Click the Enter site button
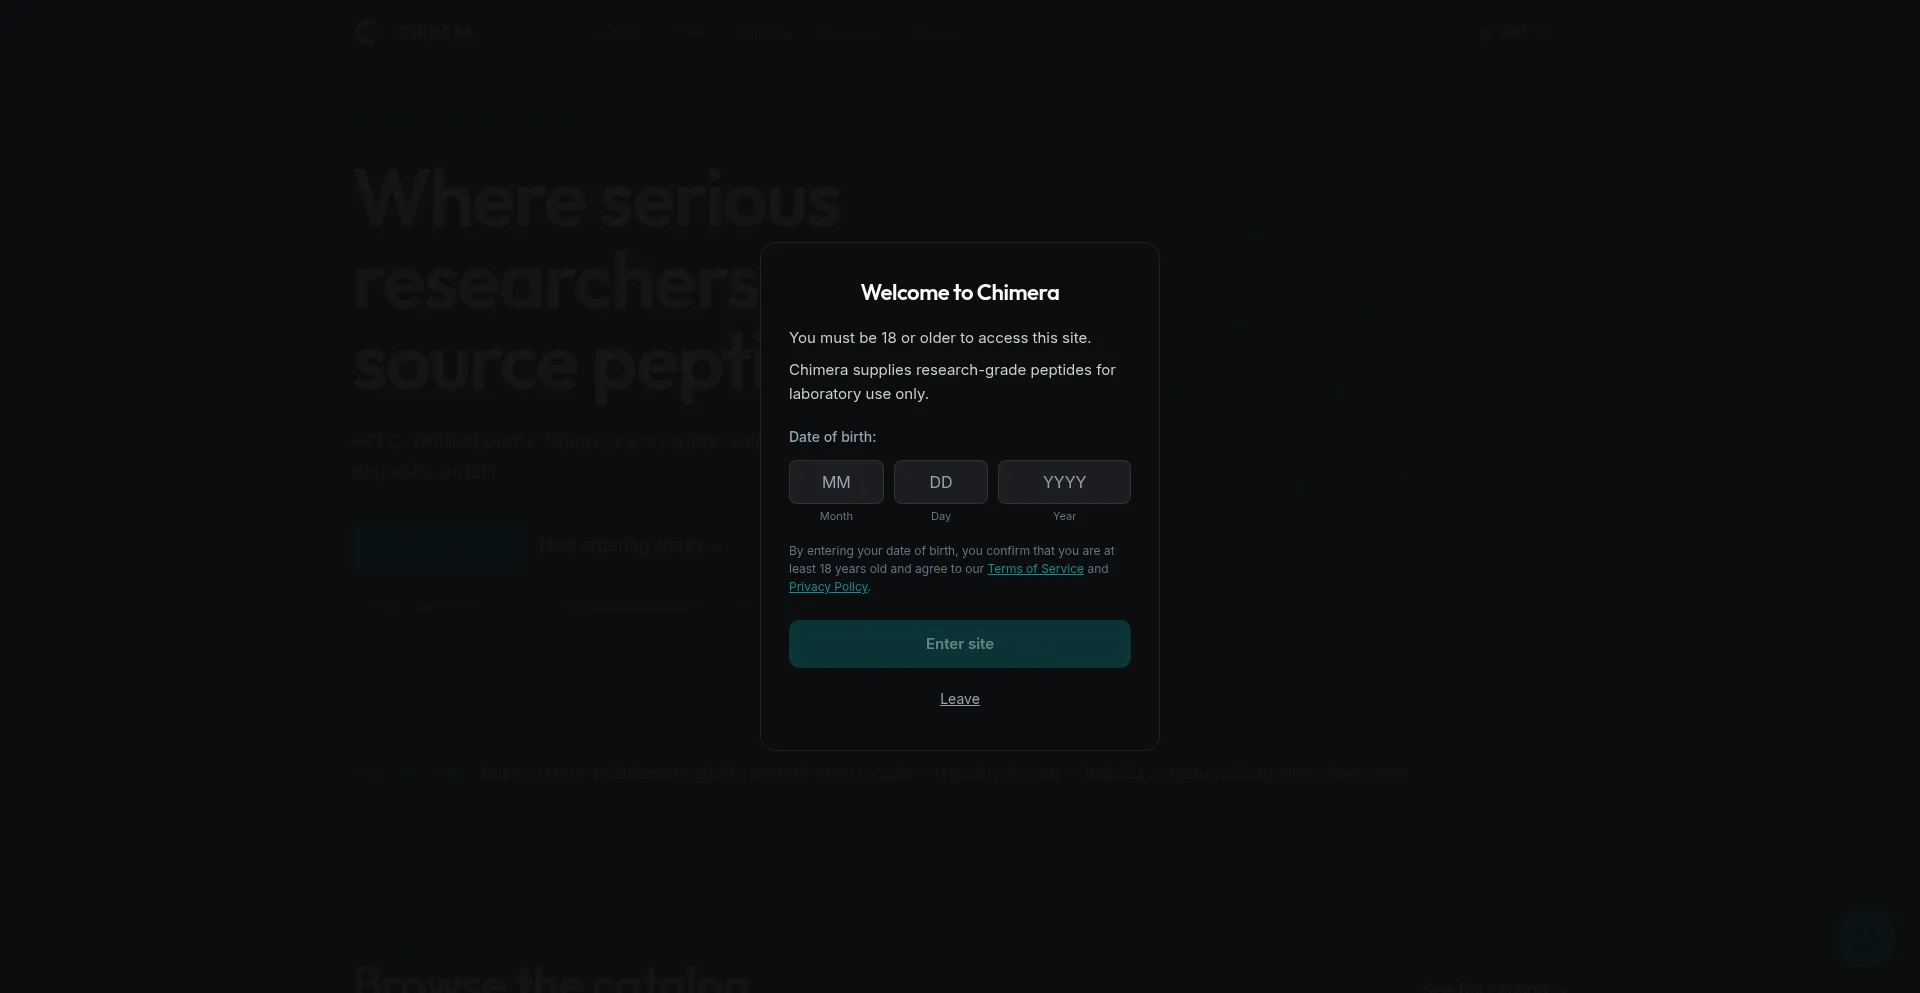The width and height of the screenshot is (1920, 993). 960,644
